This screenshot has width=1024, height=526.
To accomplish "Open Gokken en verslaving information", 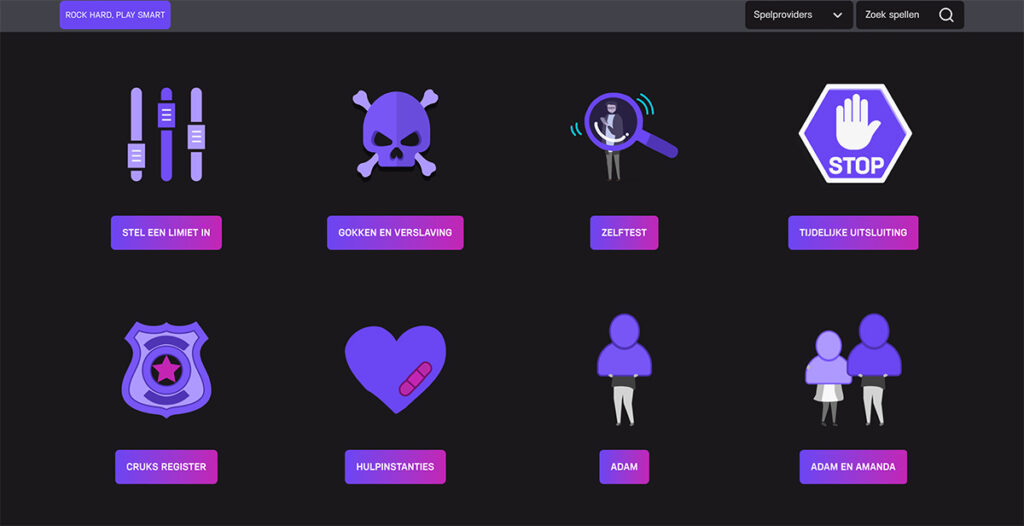I will (395, 233).
